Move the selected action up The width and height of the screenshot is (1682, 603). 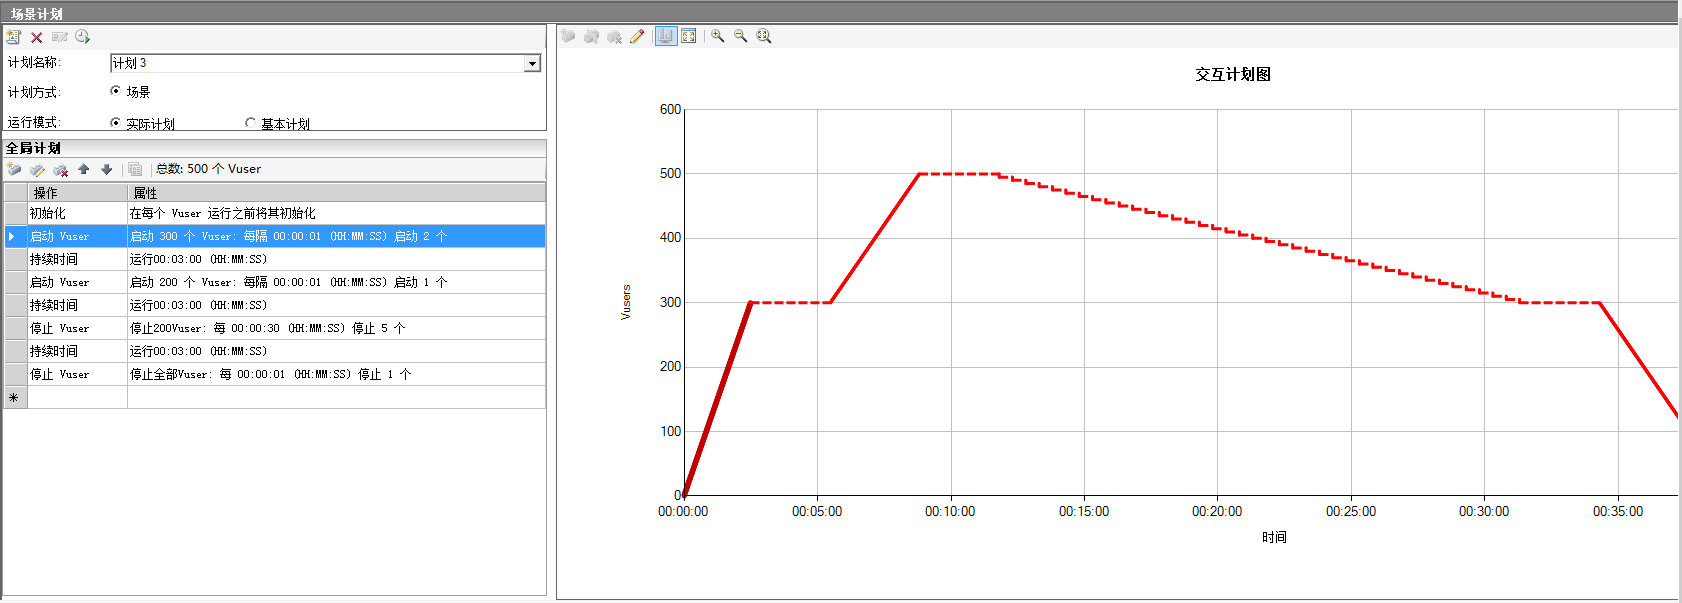tap(84, 169)
